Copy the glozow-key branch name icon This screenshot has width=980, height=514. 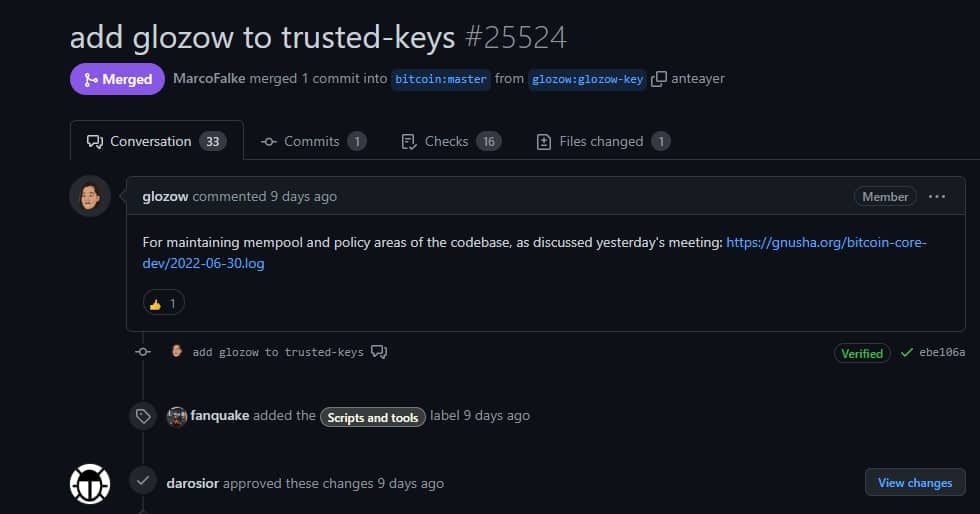(x=659, y=79)
